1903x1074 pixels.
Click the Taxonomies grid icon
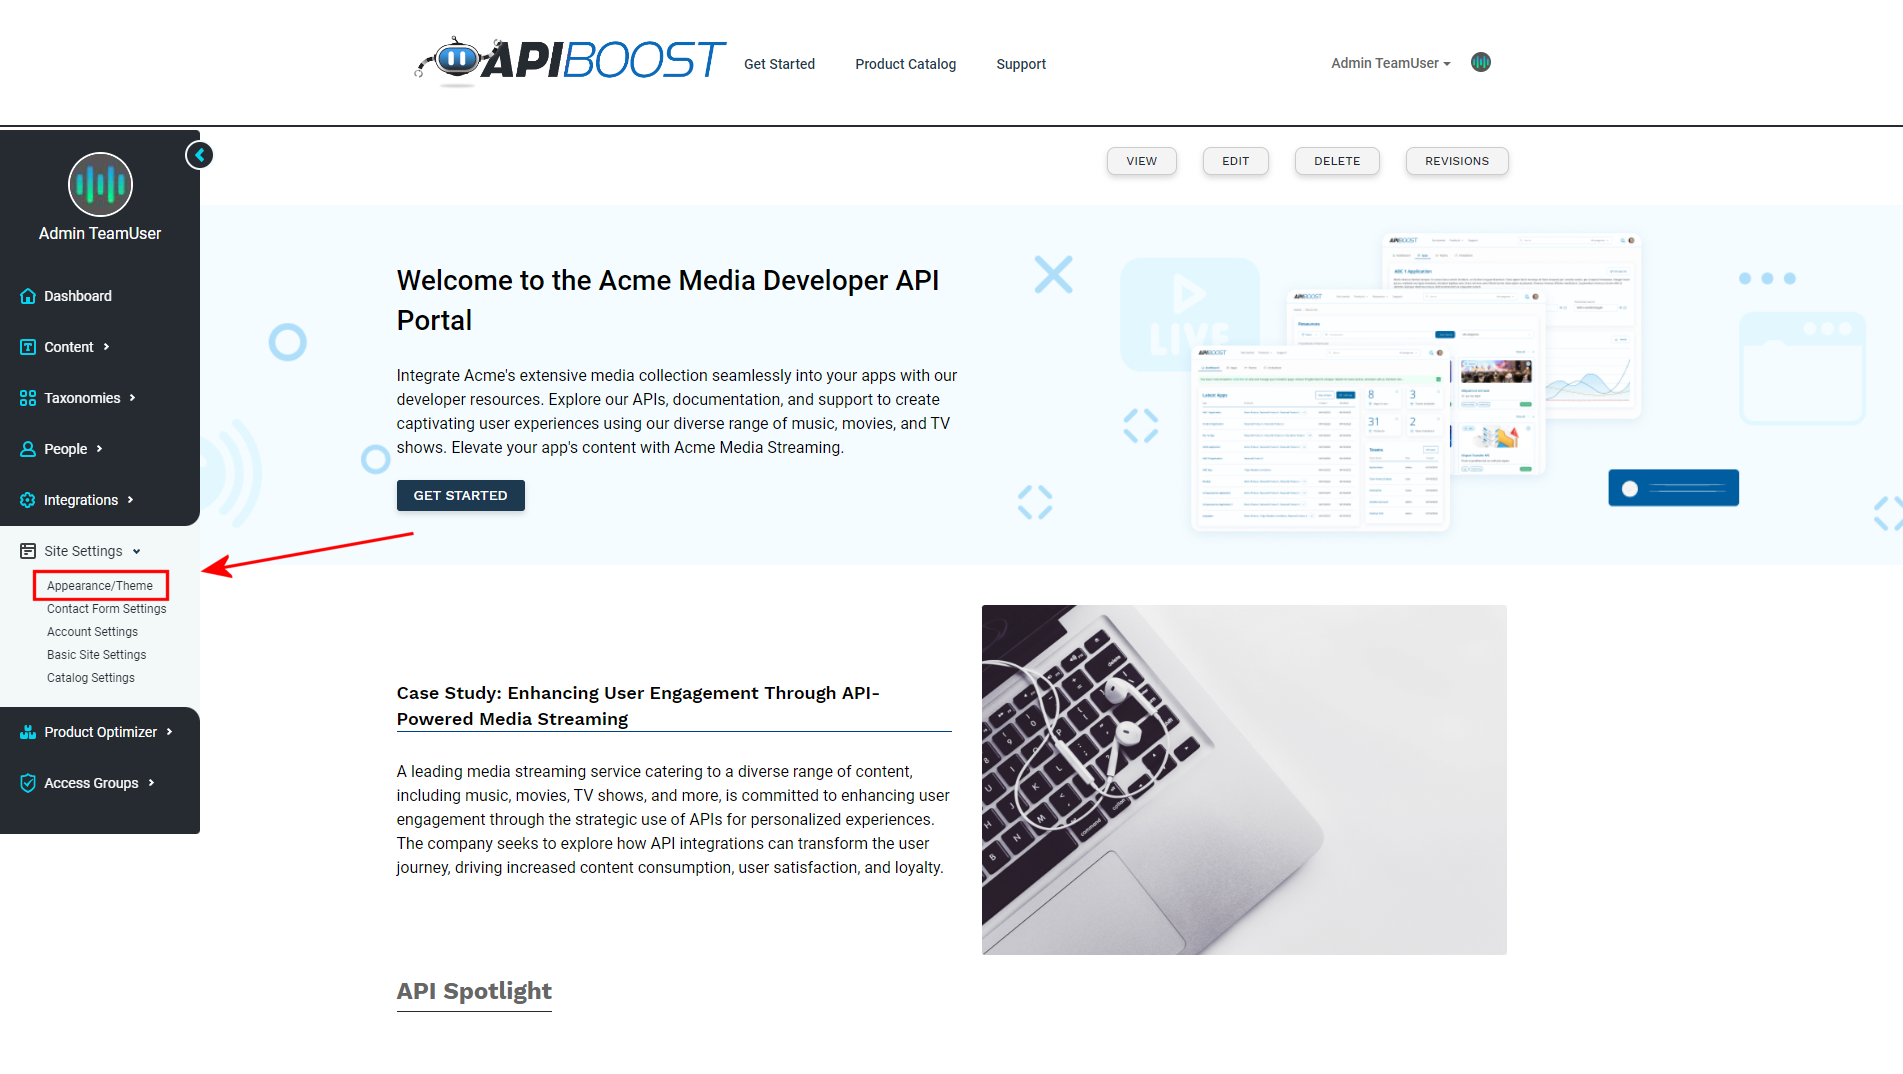pos(28,398)
